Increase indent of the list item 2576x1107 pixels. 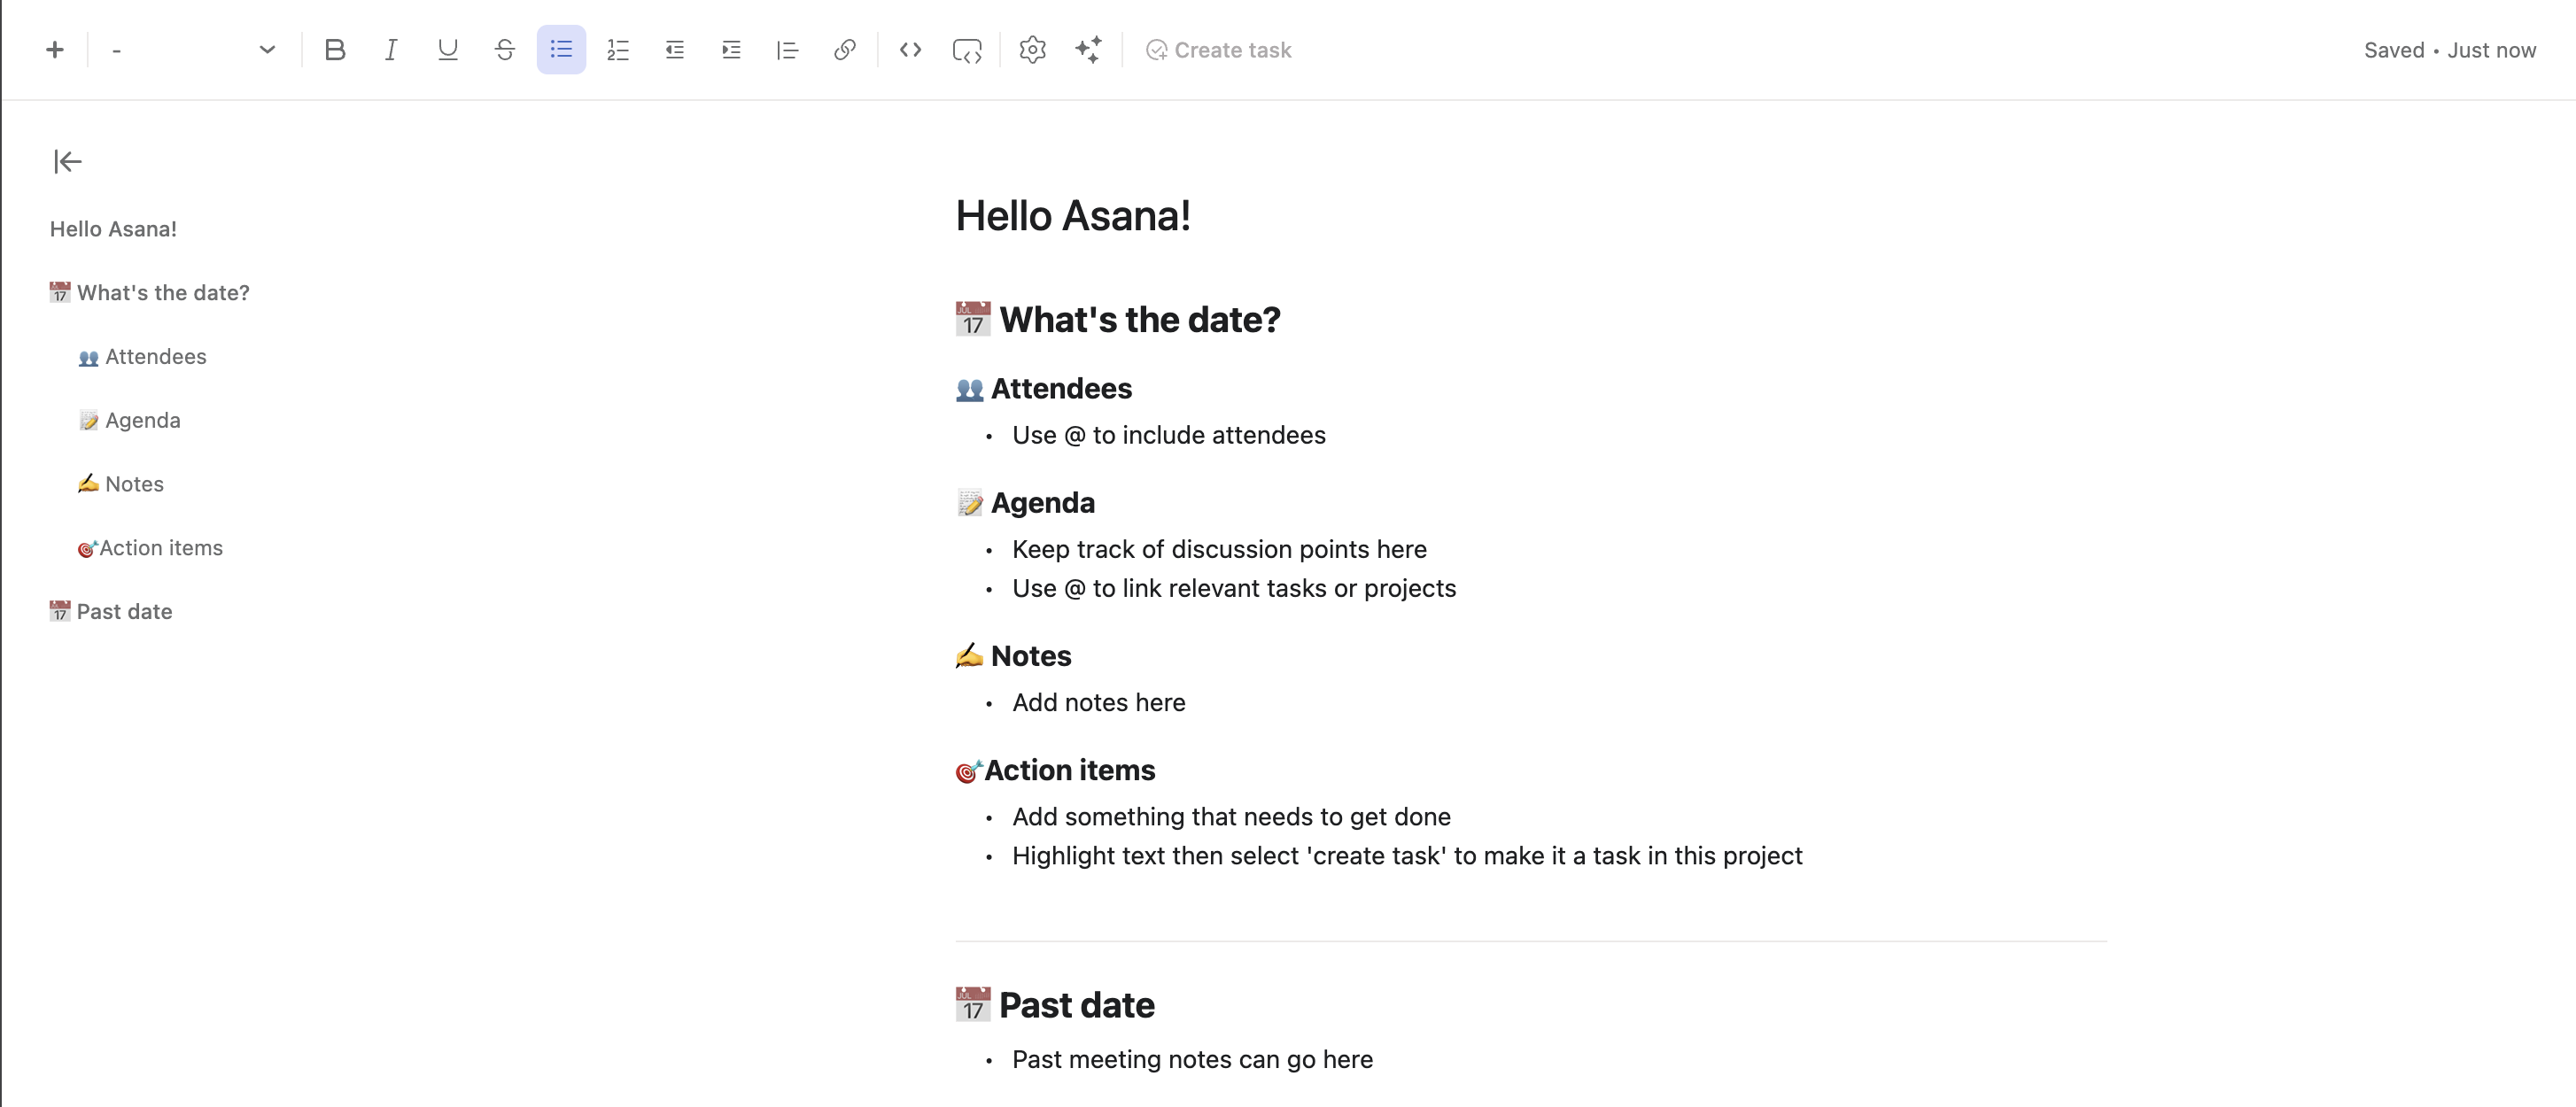click(x=731, y=50)
